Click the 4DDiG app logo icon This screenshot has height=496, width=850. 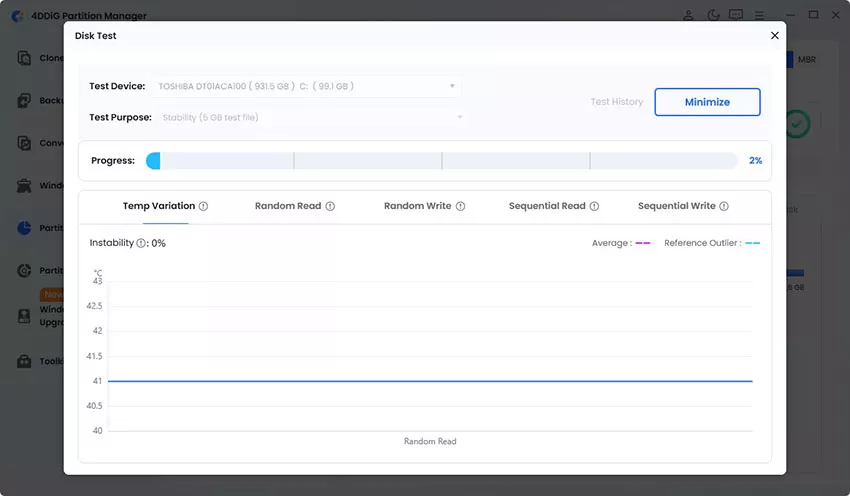(x=17, y=16)
